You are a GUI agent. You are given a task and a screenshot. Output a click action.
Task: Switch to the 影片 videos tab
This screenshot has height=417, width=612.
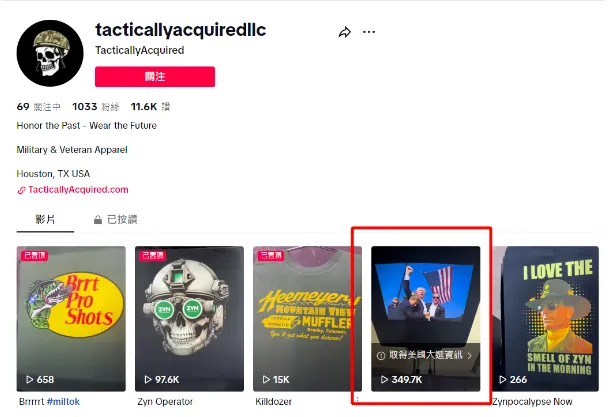pos(45,219)
